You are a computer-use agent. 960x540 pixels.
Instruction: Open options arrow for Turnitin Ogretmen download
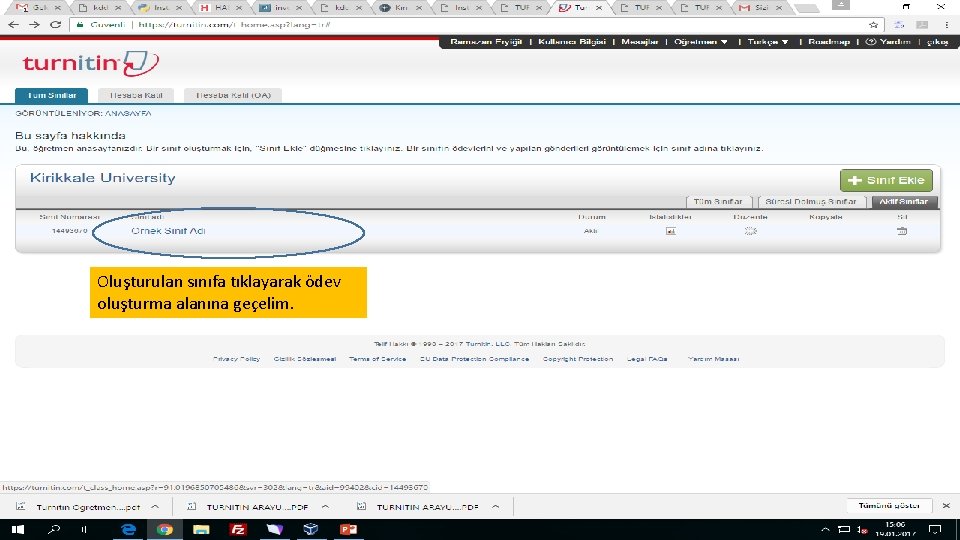155,507
